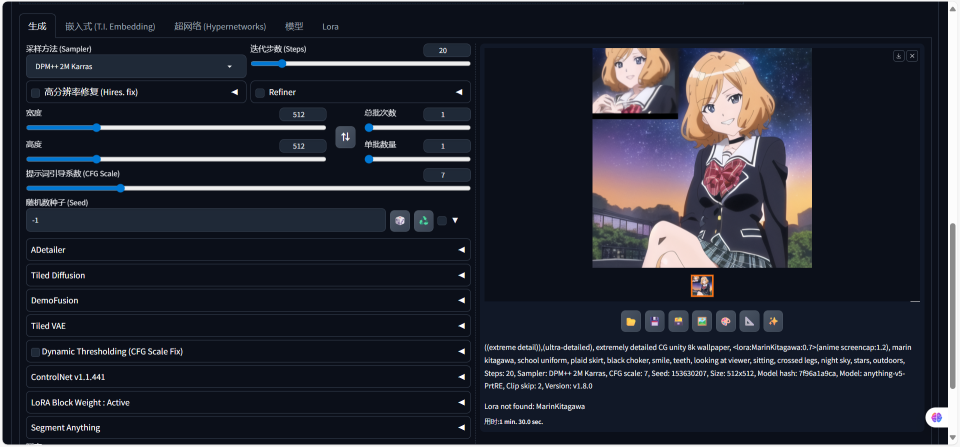
Task: Click the generation time text 用时
Action: click(514, 422)
